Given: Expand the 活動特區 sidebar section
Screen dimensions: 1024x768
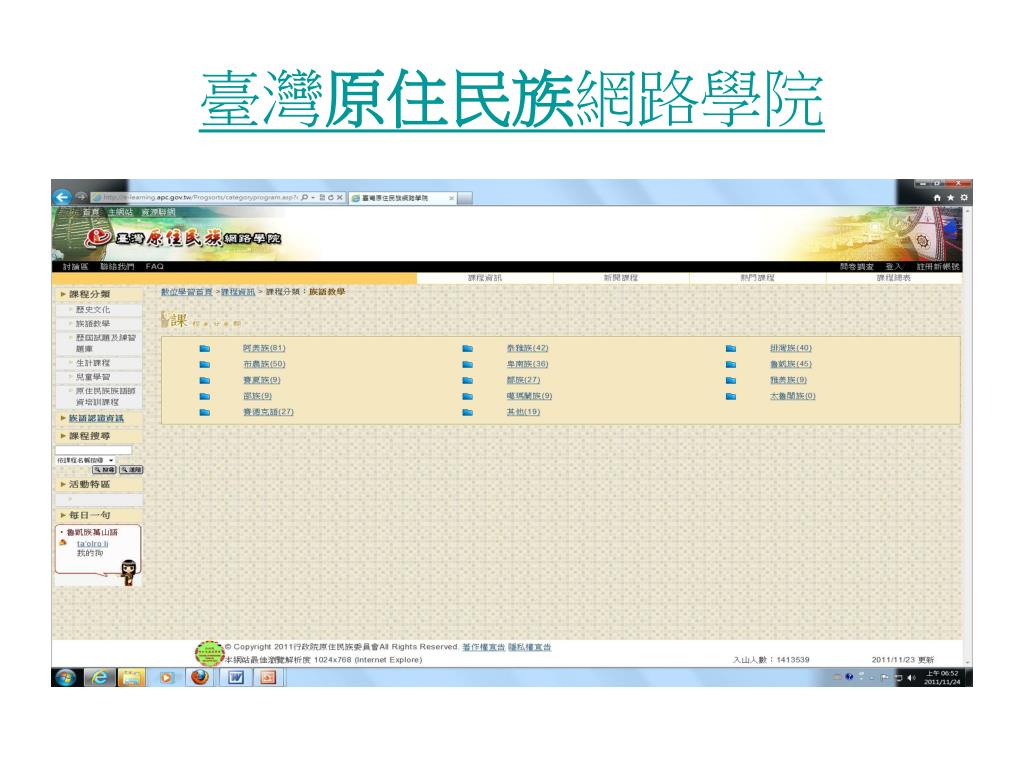Looking at the screenshot, I should coord(98,485).
